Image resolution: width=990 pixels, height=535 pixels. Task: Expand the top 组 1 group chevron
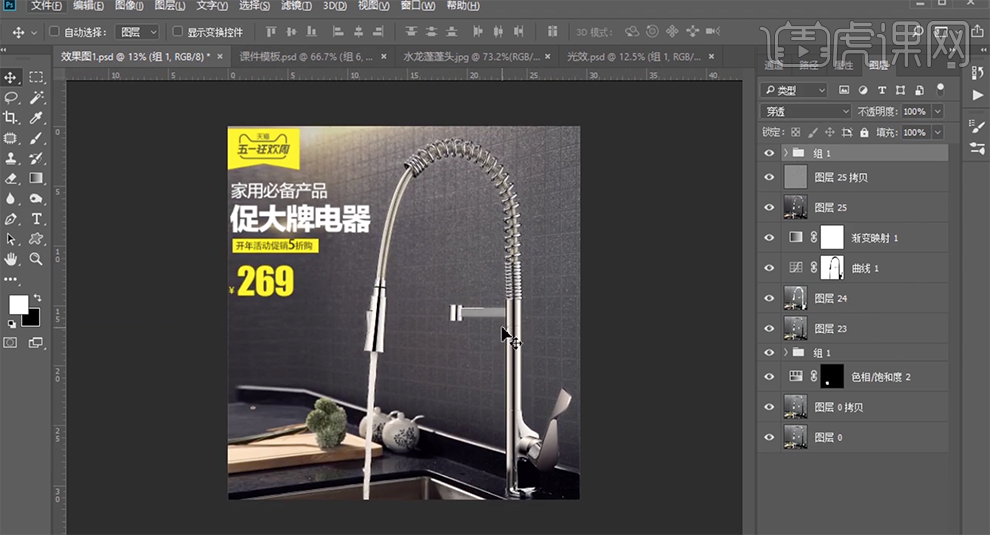point(786,153)
